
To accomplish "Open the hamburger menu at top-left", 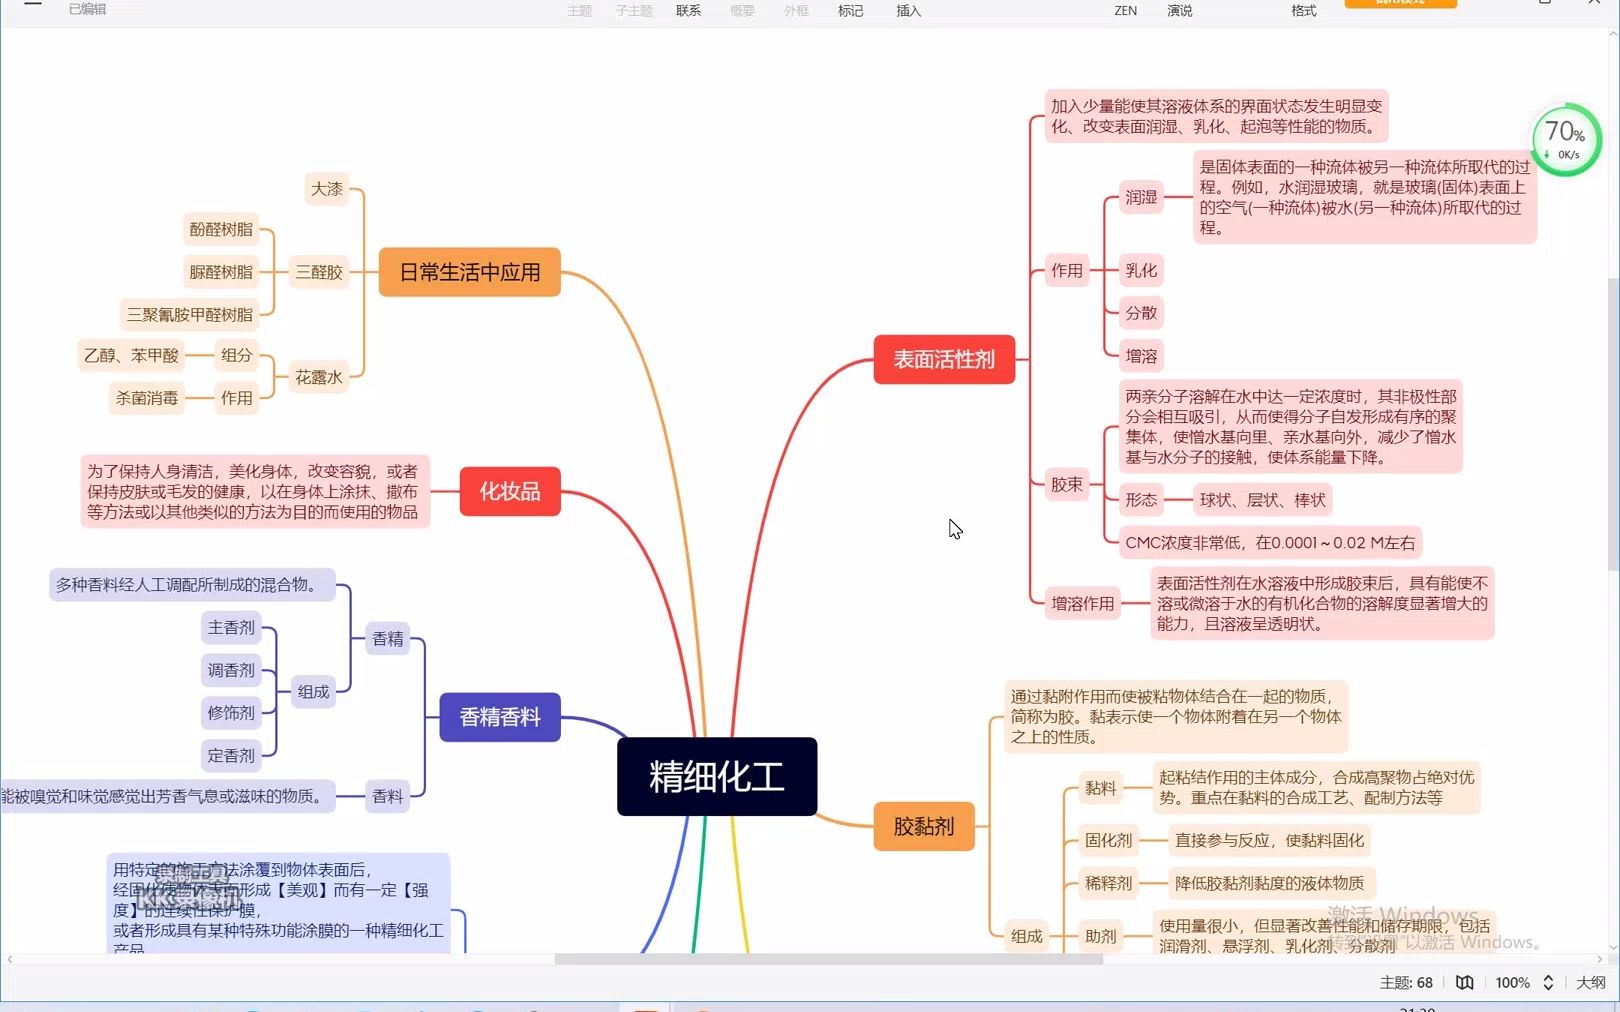I will point(33,5).
